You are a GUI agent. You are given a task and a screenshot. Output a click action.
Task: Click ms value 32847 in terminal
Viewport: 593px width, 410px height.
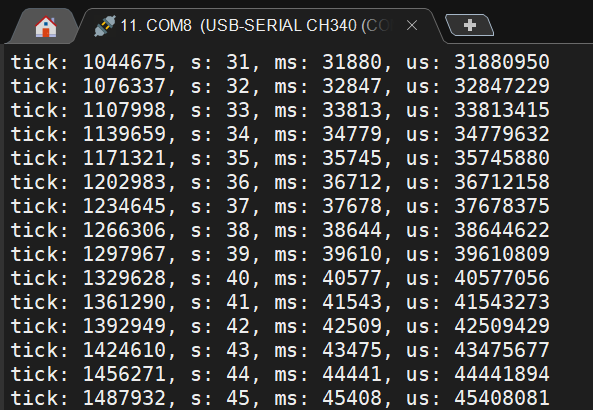point(352,86)
